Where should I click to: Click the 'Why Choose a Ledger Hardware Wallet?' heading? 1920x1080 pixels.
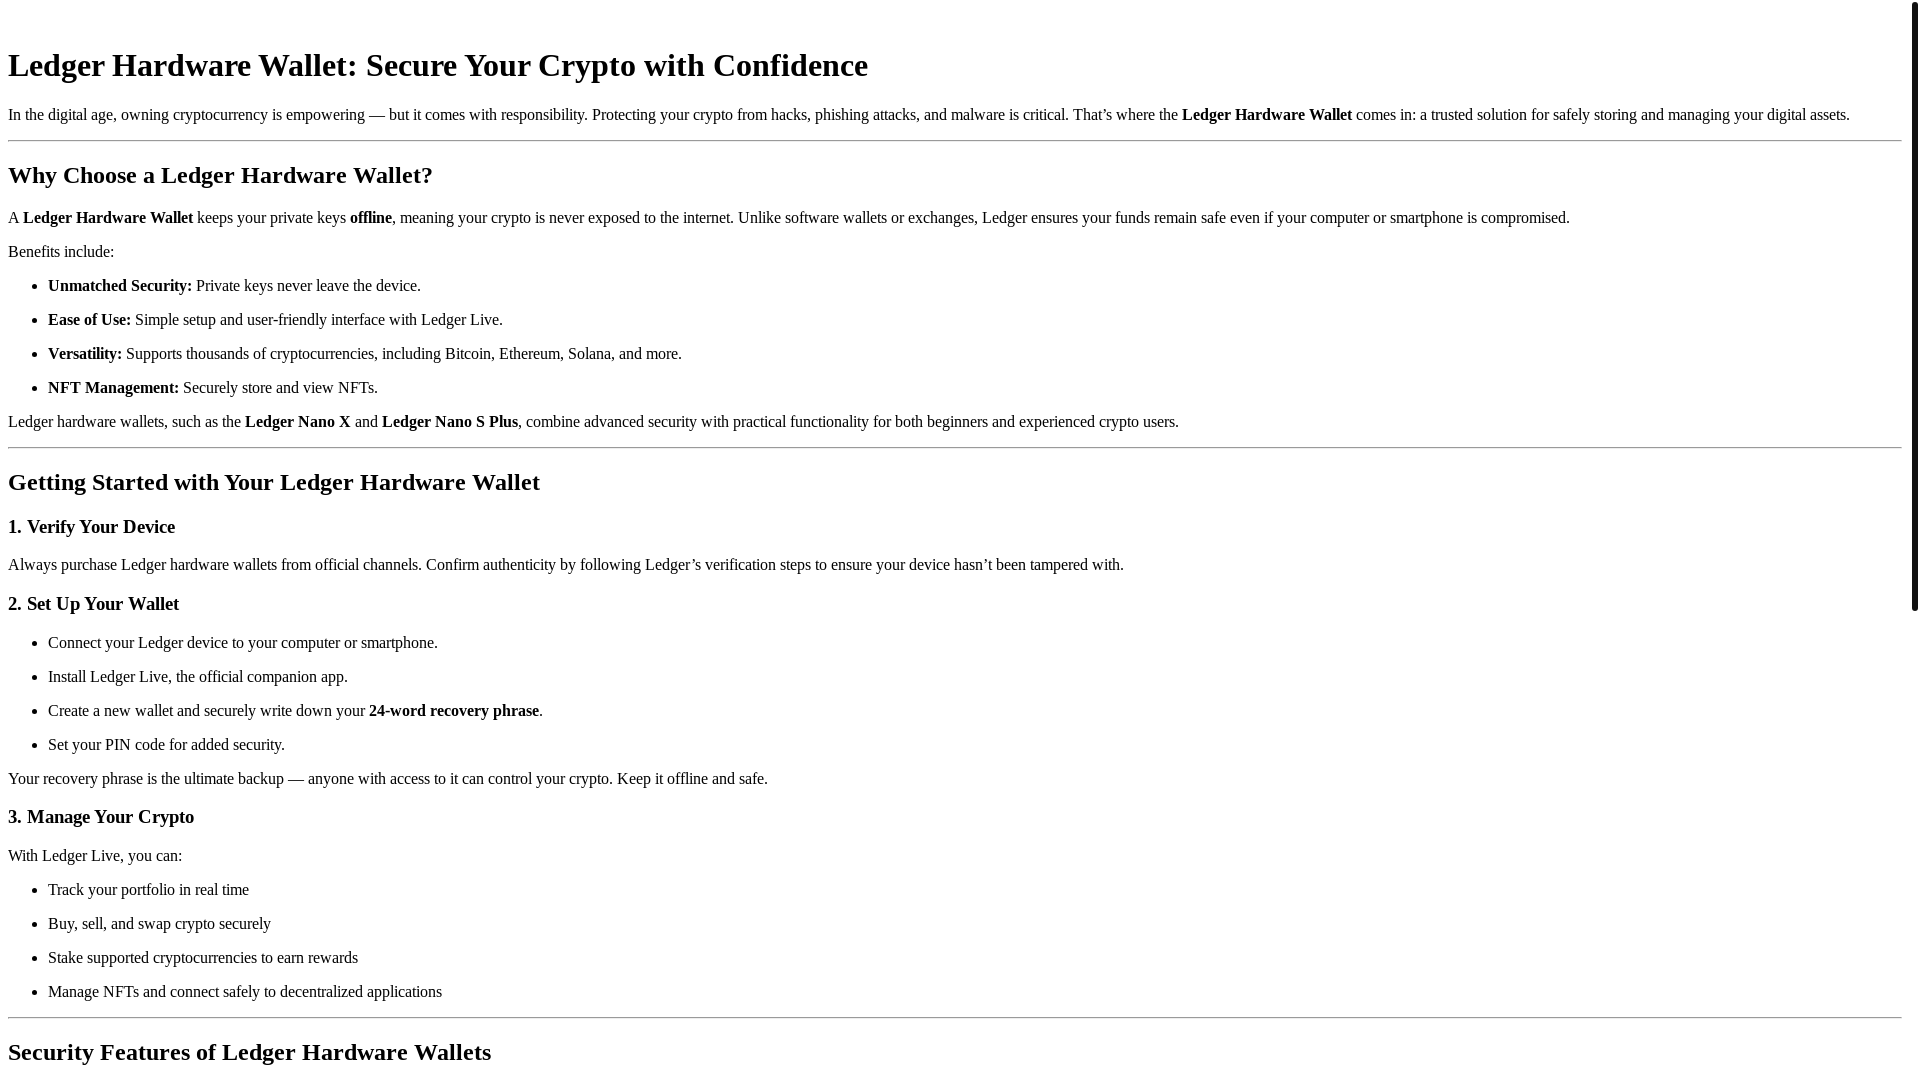point(220,175)
